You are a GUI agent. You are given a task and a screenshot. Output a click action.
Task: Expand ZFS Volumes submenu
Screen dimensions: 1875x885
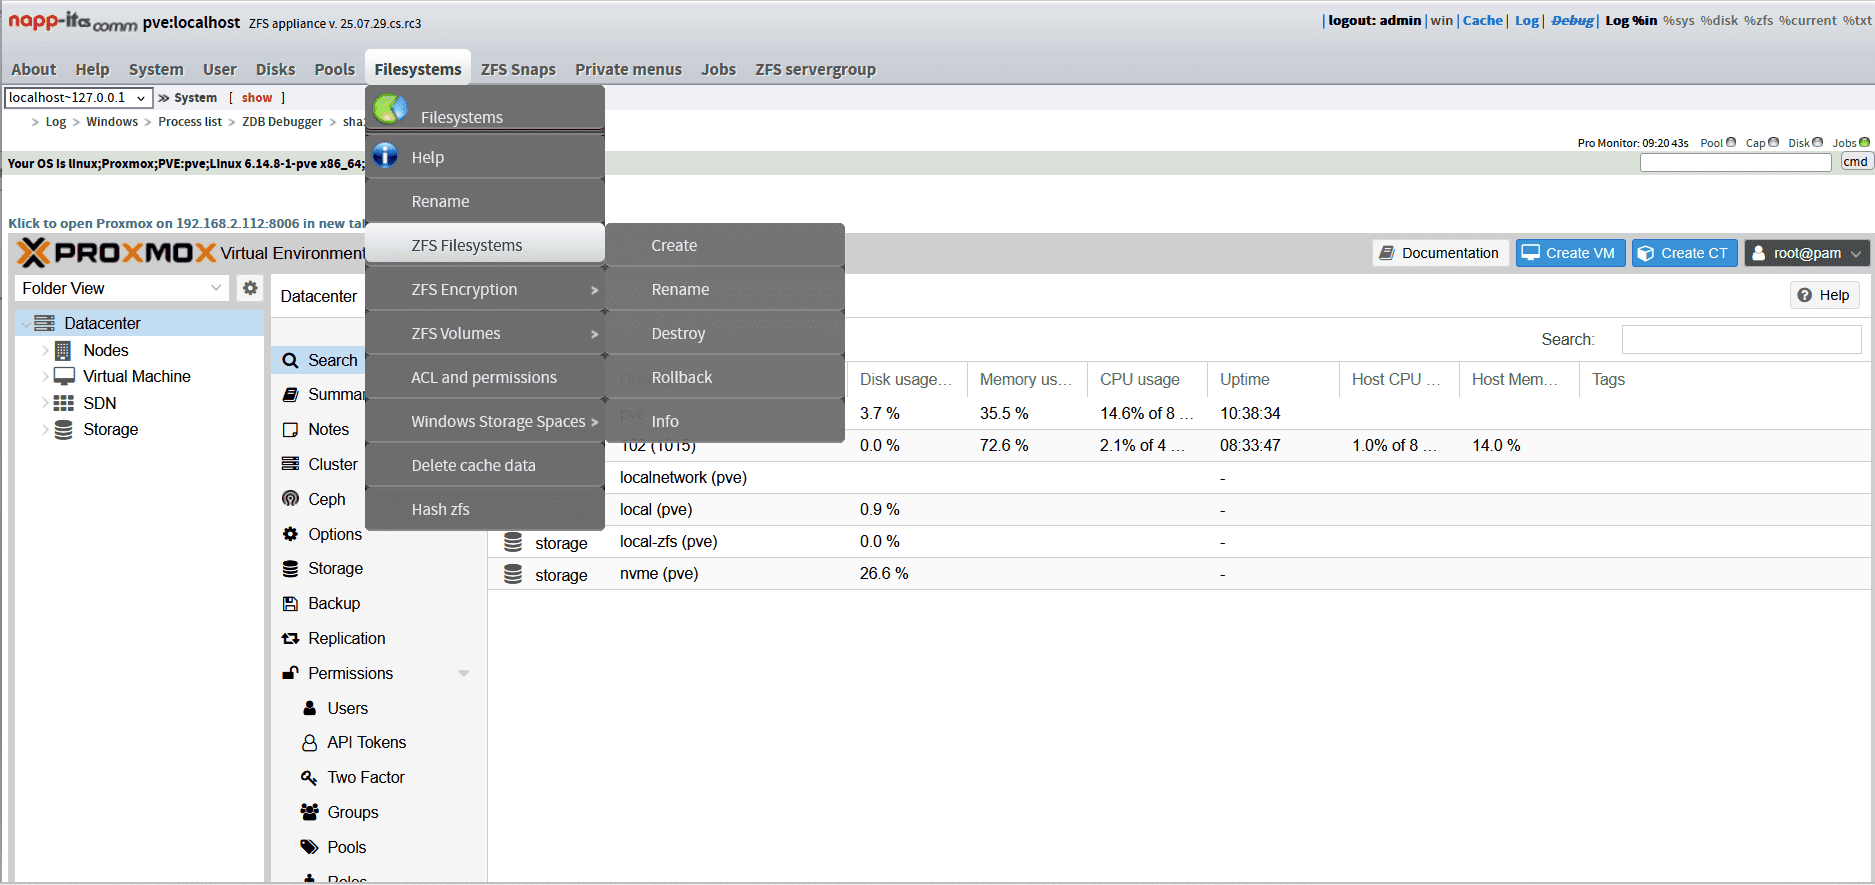point(594,334)
